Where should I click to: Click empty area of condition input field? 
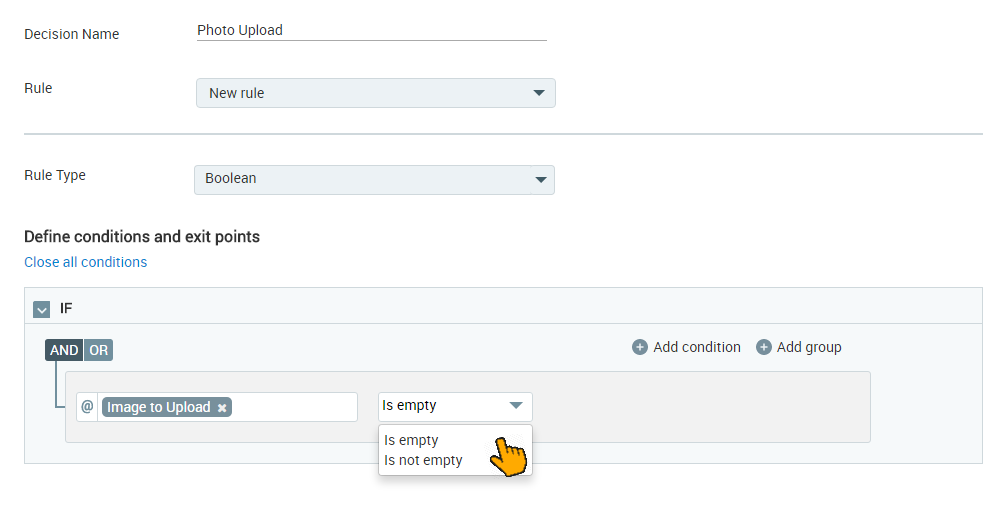[x=294, y=407]
